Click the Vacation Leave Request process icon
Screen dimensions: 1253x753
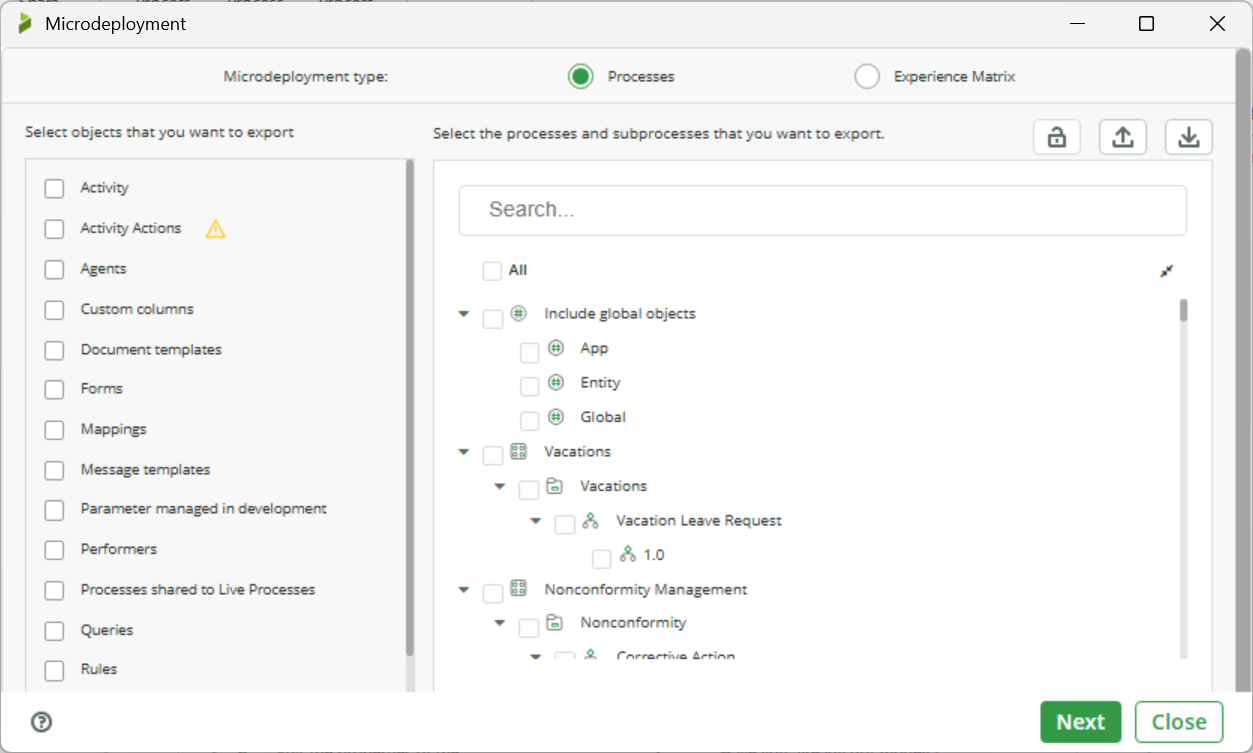[590, 520]
